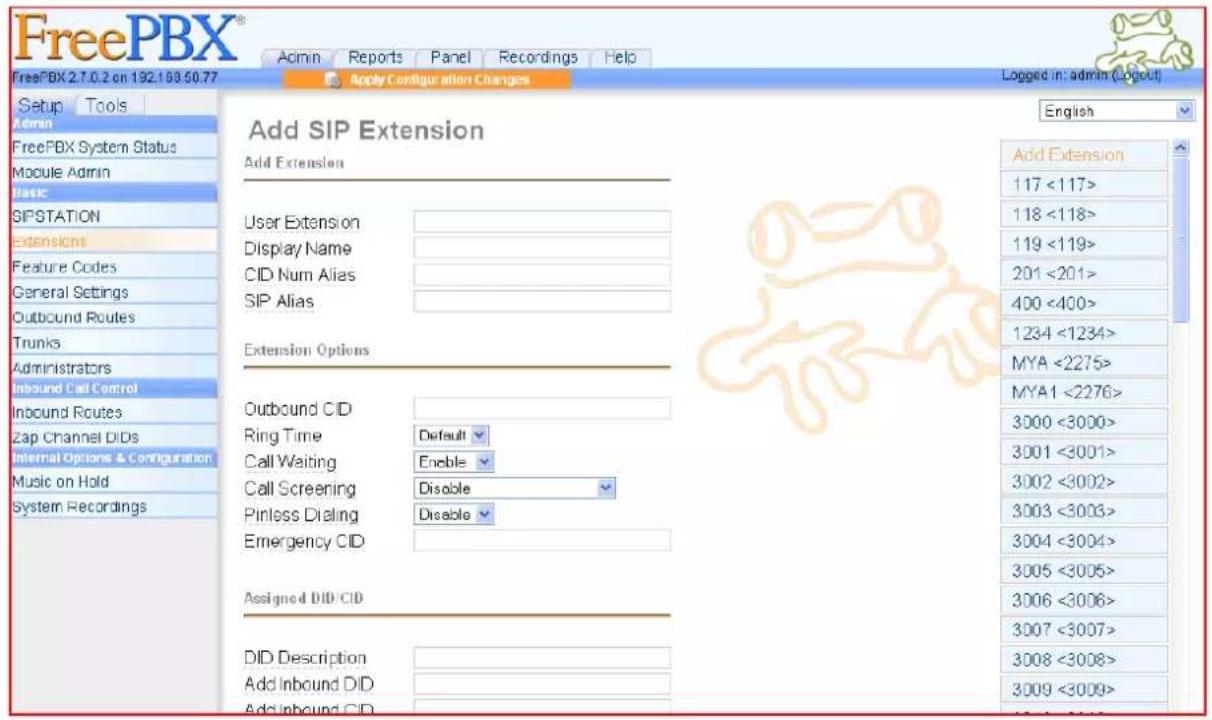Select extension 117 <117>

click(1083, 184)
